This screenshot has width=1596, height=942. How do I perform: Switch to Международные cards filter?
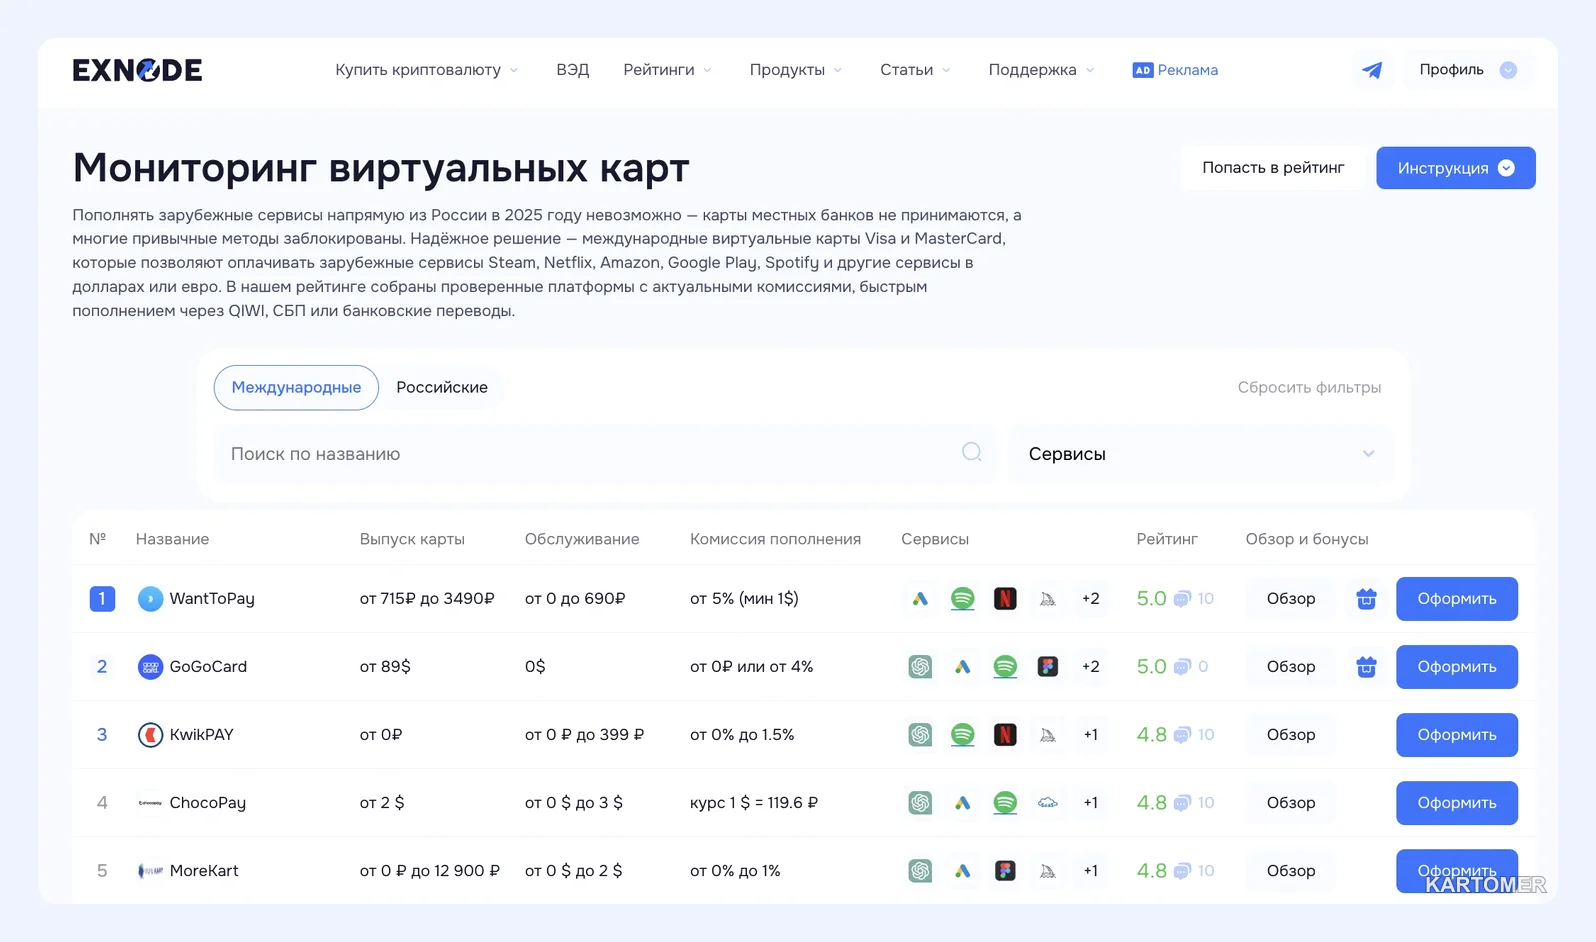(x=296, y=387)
